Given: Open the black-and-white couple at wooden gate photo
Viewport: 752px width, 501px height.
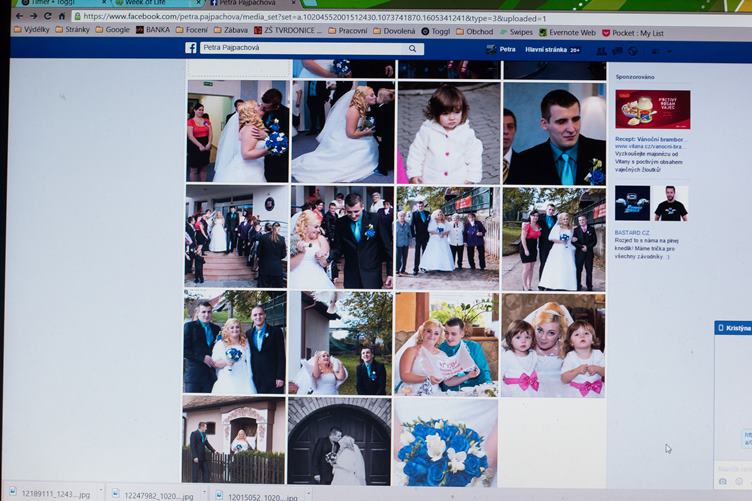Looking at the screenshot, I should (340, 441).
